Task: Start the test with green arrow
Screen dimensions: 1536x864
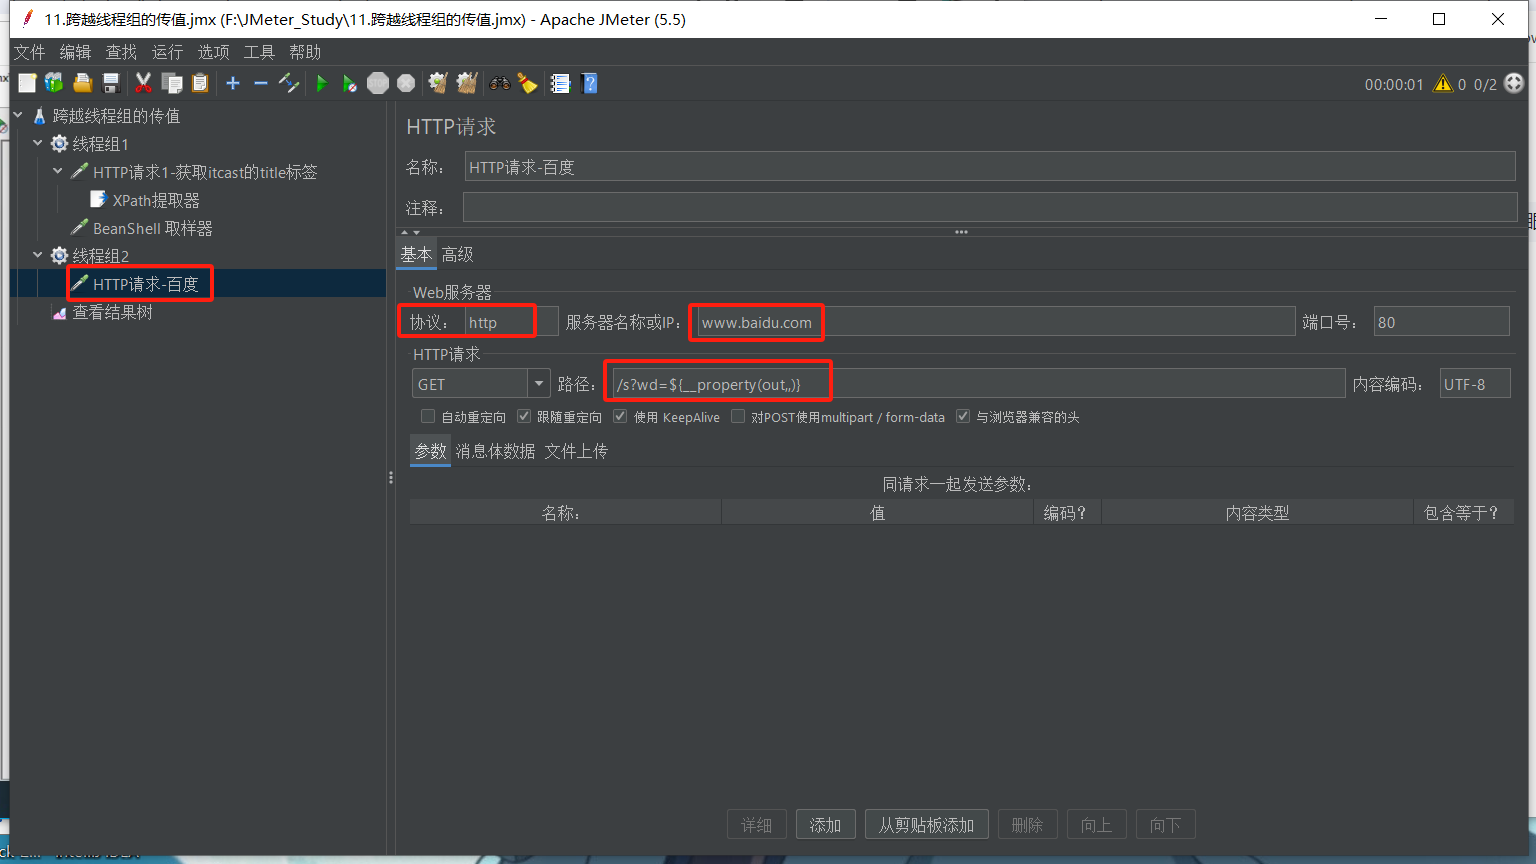Action: coord(322,83)
